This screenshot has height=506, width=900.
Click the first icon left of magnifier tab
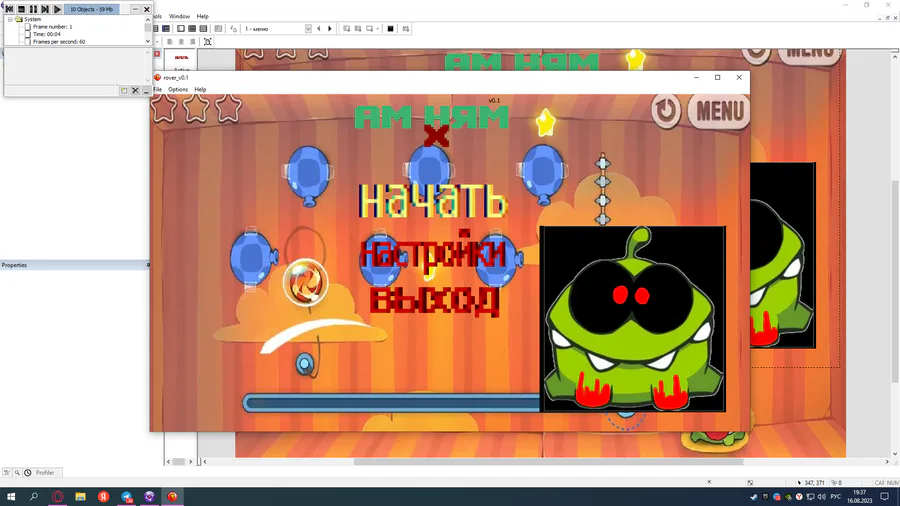[x=7, y=473]
